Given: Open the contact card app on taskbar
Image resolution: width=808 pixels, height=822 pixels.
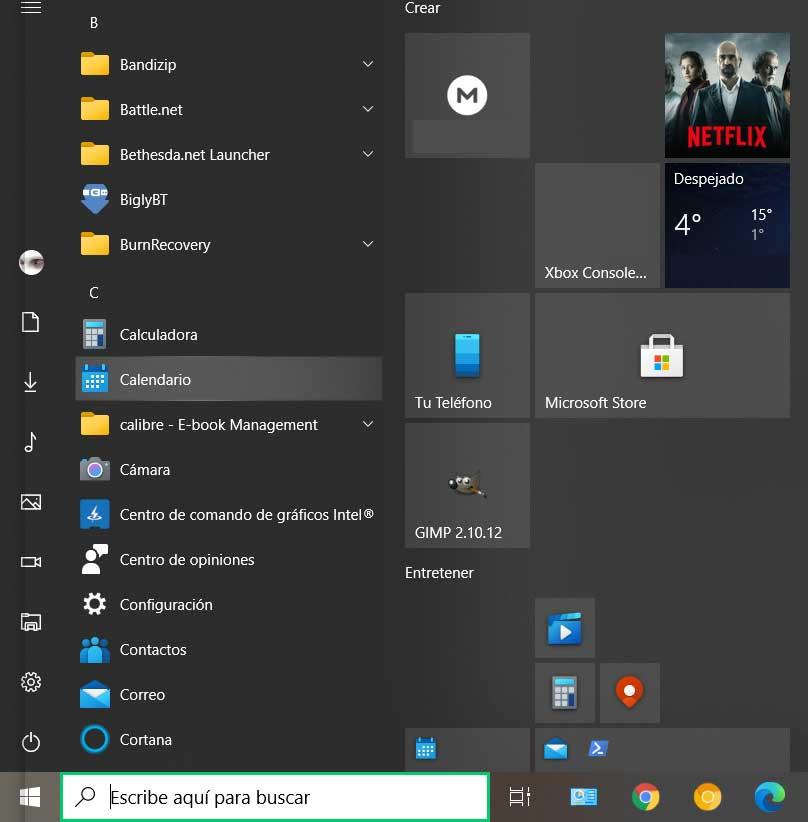Looking at the screenshot, I should click(x=583, y=797).
